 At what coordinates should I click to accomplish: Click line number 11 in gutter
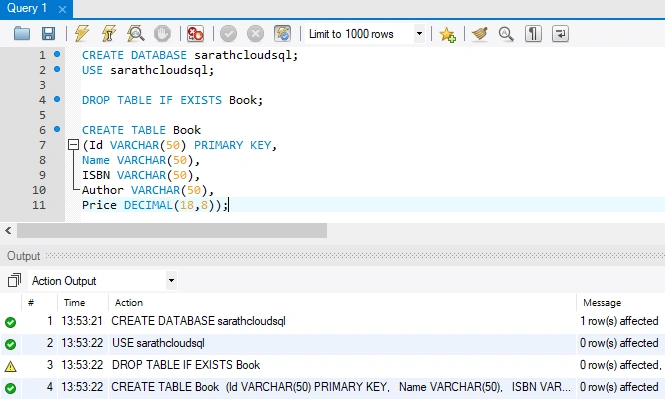click(39, 205)
